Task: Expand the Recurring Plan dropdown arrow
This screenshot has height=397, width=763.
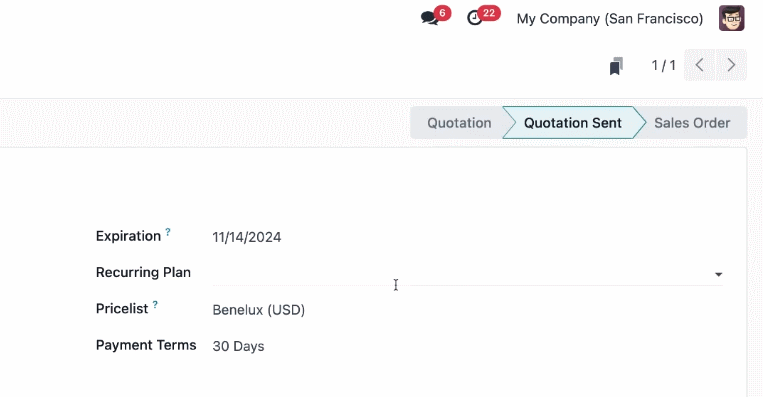Action: pos(718,274)
